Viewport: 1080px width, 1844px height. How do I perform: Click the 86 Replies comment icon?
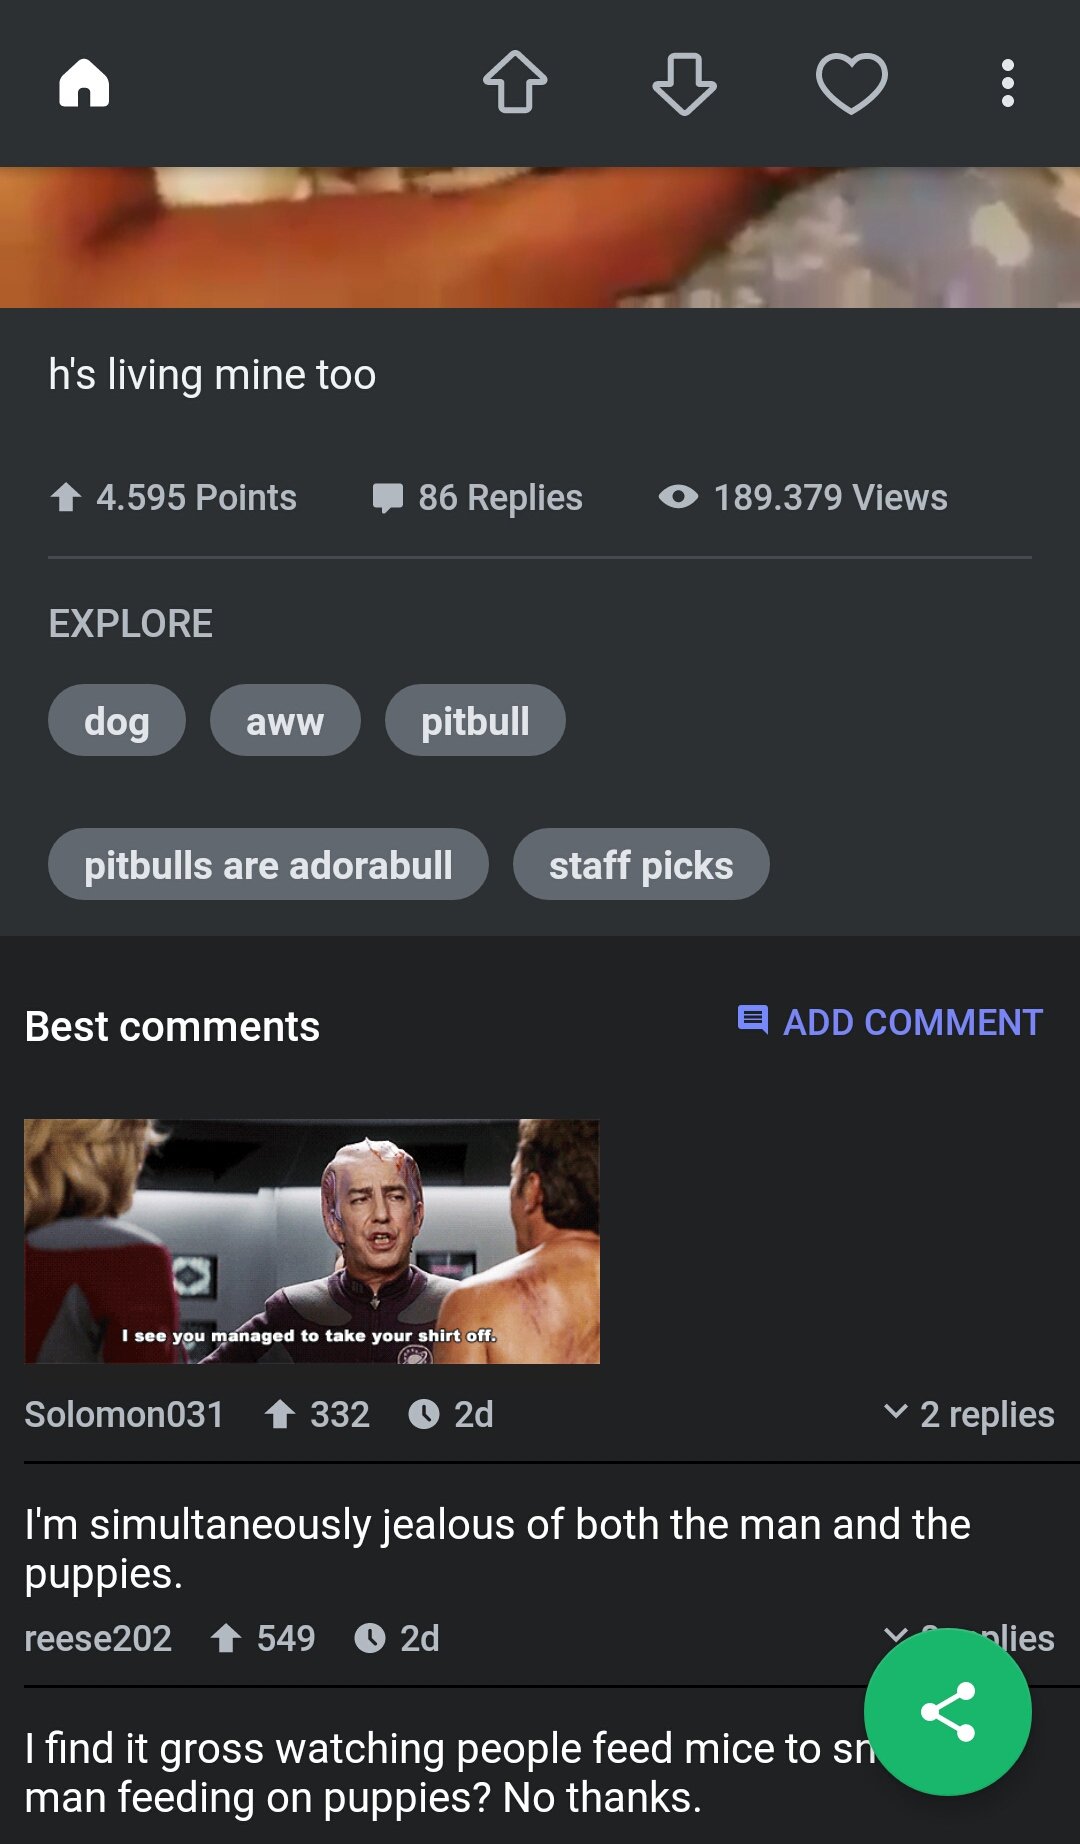(x=387, y=498)
